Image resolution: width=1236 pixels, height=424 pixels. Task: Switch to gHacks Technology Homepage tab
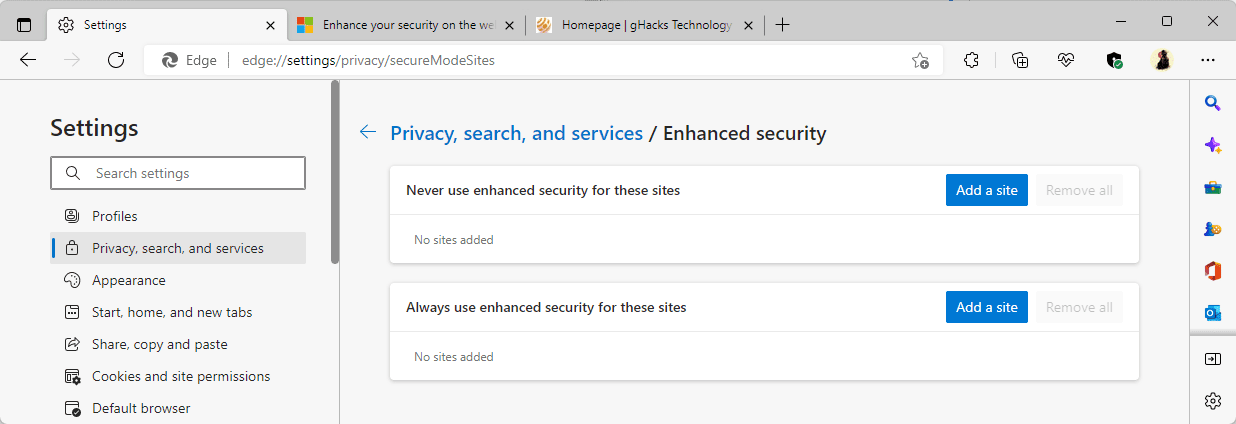(645, 25)
